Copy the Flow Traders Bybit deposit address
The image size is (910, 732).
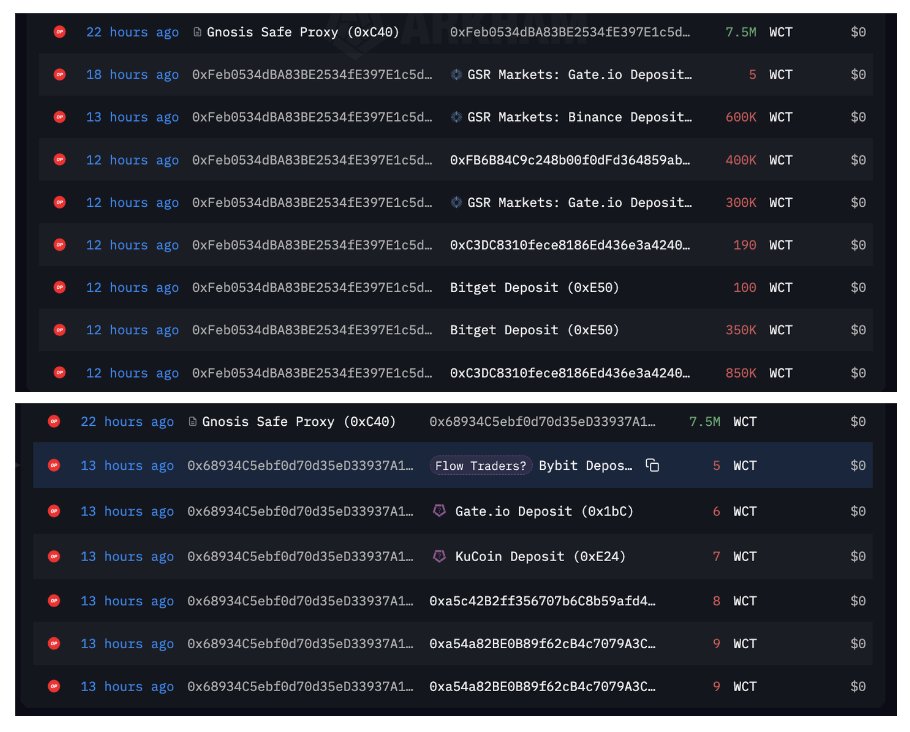coord(652,466)
